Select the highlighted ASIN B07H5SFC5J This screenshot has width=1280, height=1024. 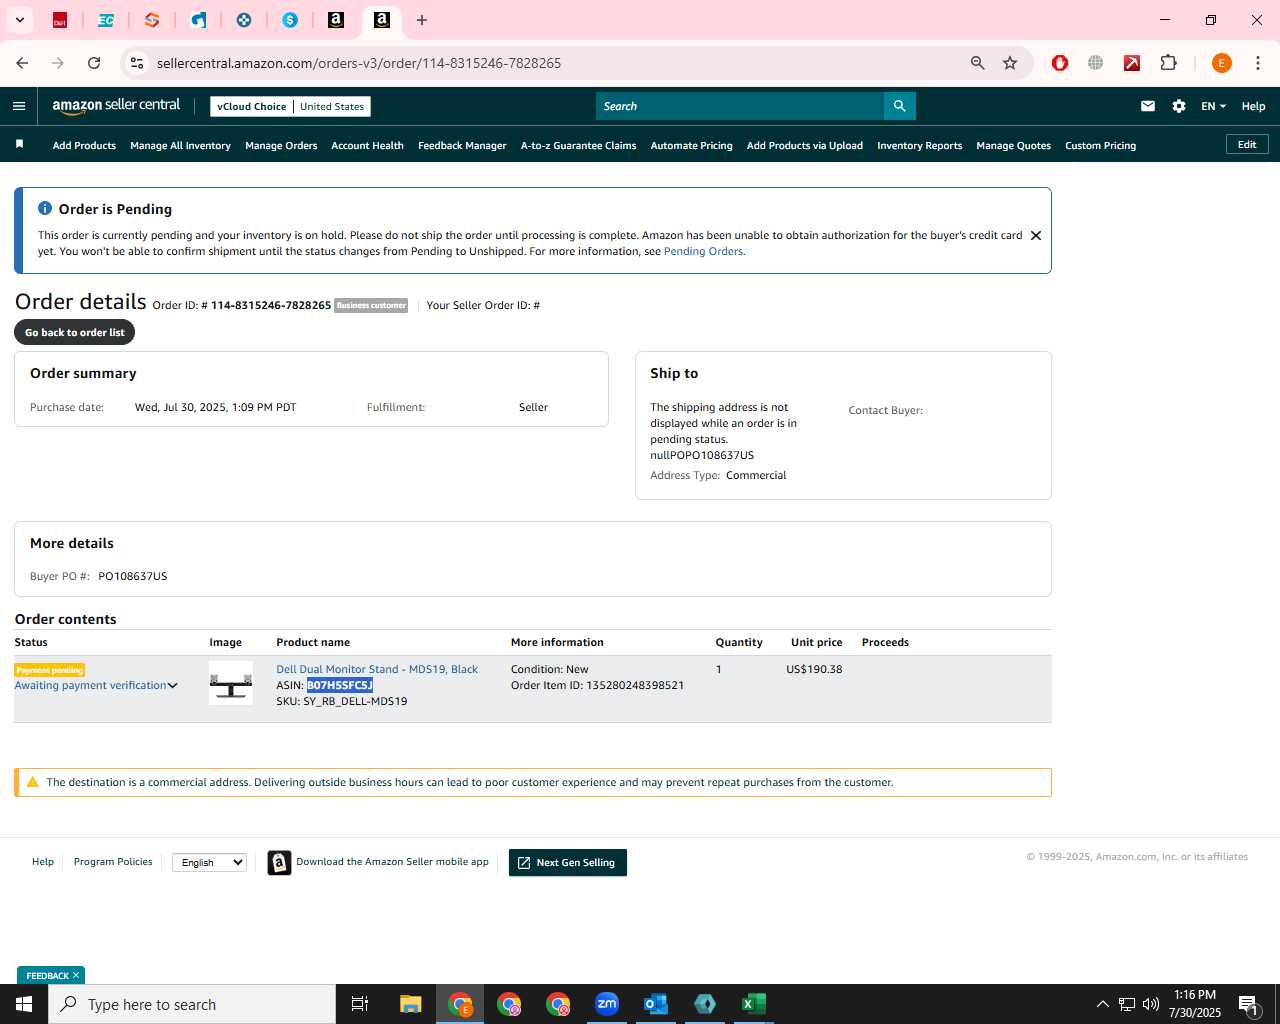coord(339,686)
